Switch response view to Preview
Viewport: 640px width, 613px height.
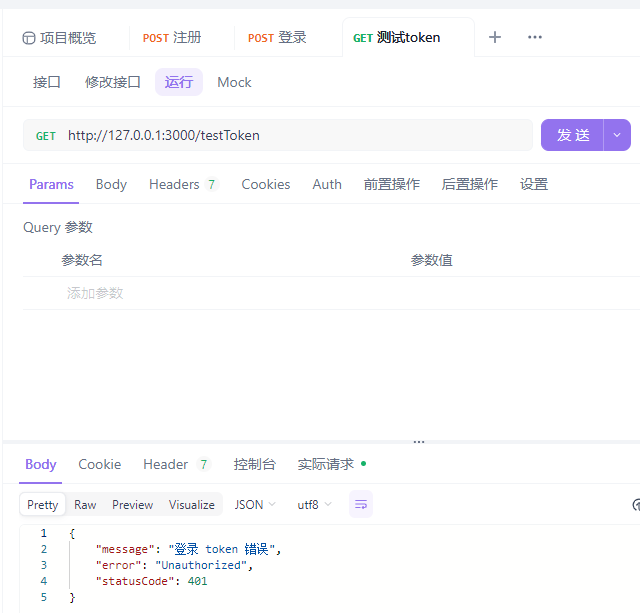(132, 505)
